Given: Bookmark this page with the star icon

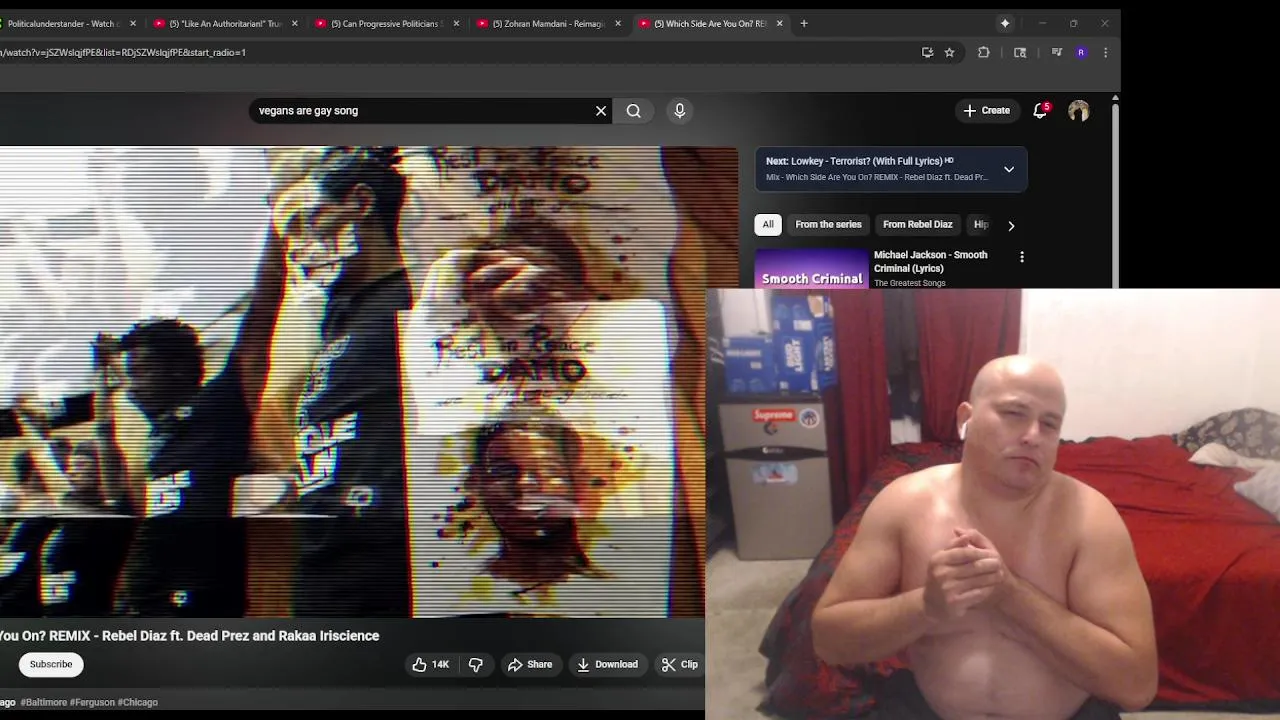Looking at the screenshot, I should coord(950,52).
